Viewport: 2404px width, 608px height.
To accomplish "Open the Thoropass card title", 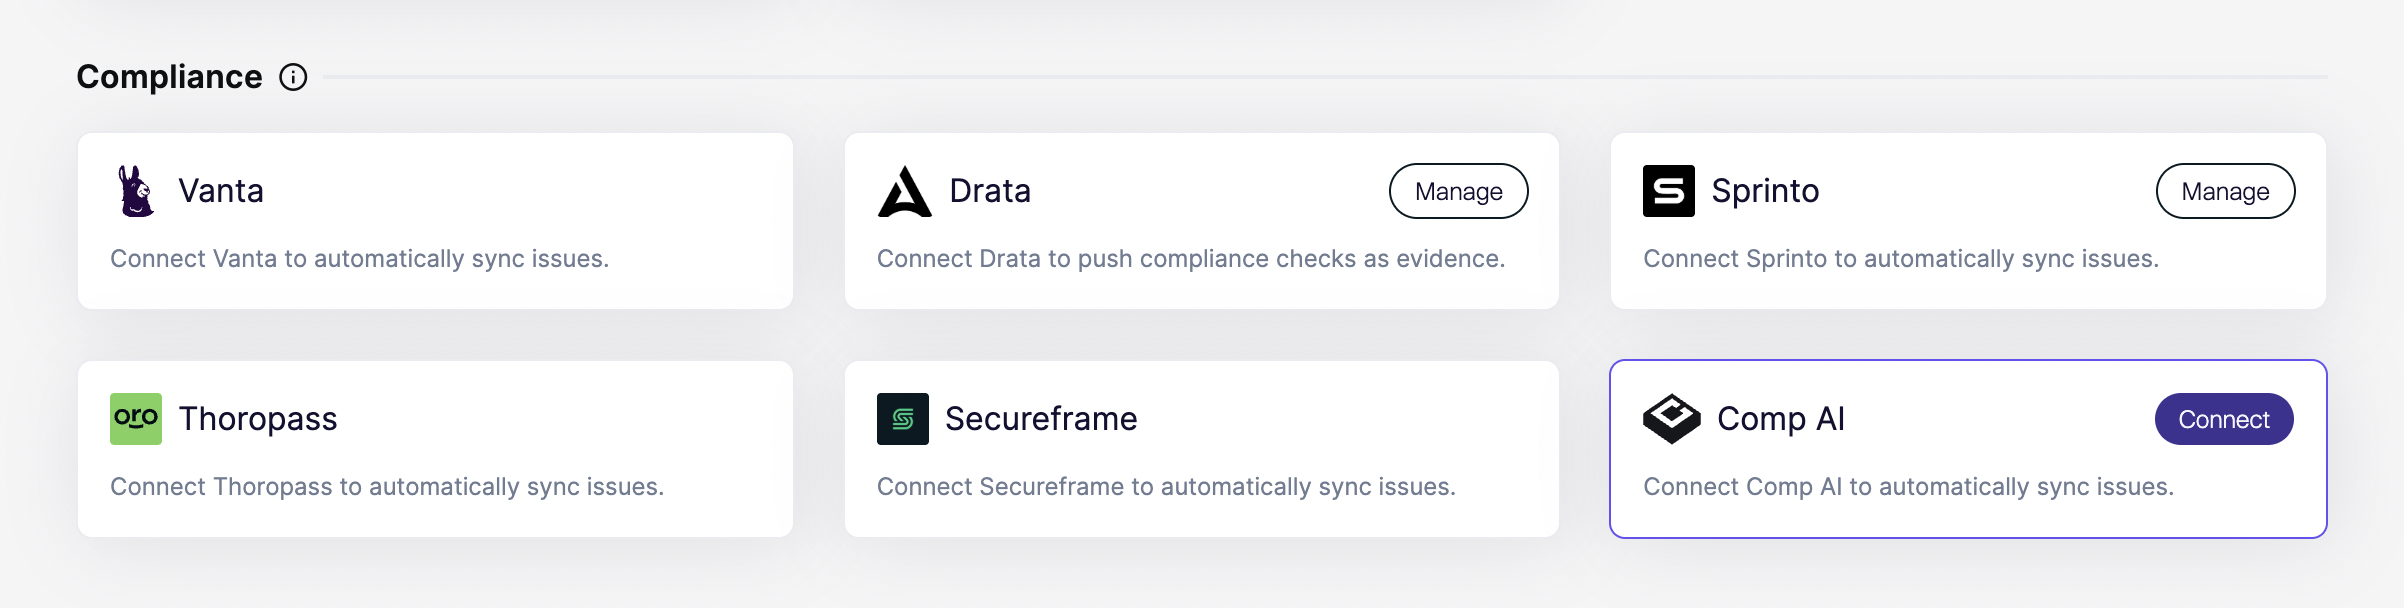I will [258, 419].
